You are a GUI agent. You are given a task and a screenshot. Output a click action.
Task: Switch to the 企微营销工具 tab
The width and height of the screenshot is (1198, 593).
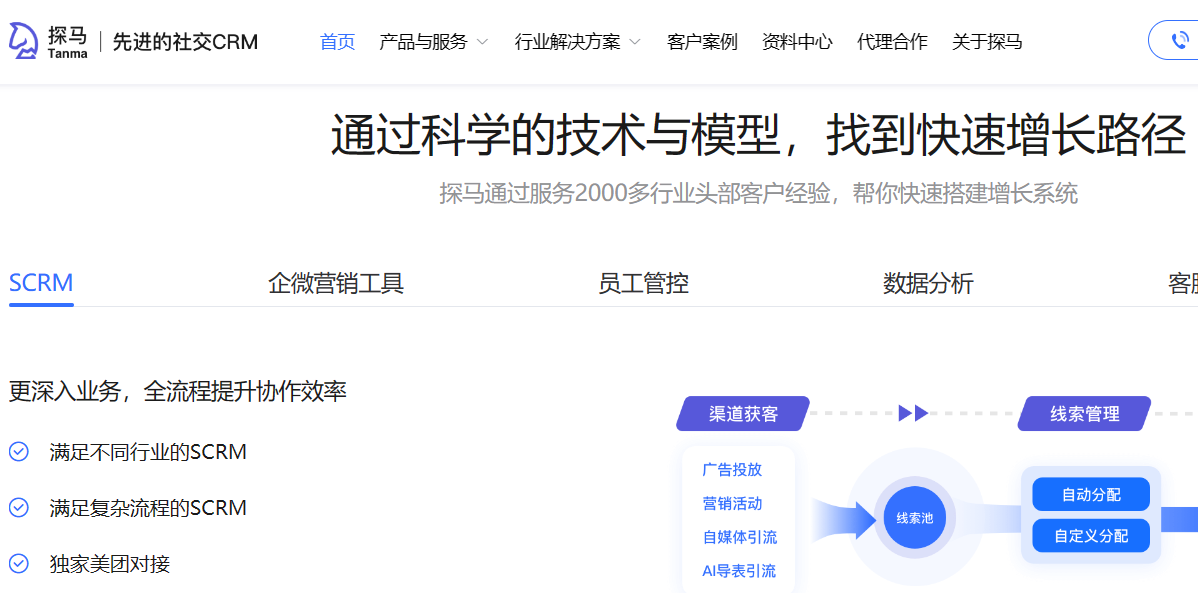pos(336,283)
